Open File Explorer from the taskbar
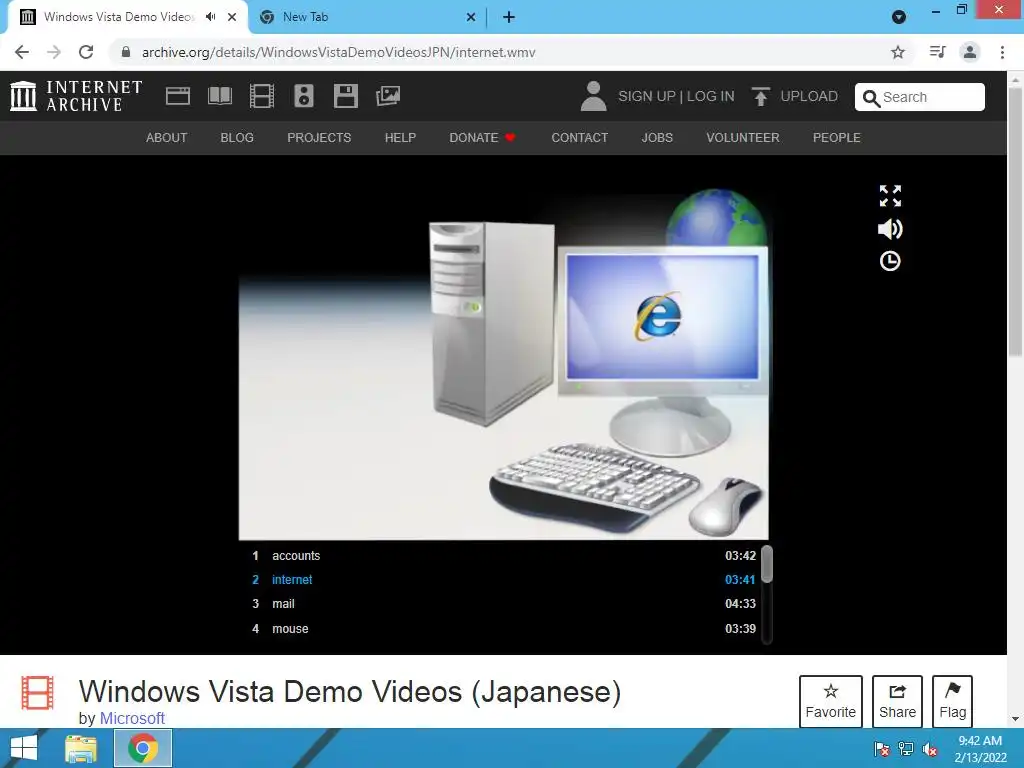The width and height of the screenshot is (1024, 768). coord(81,748)
